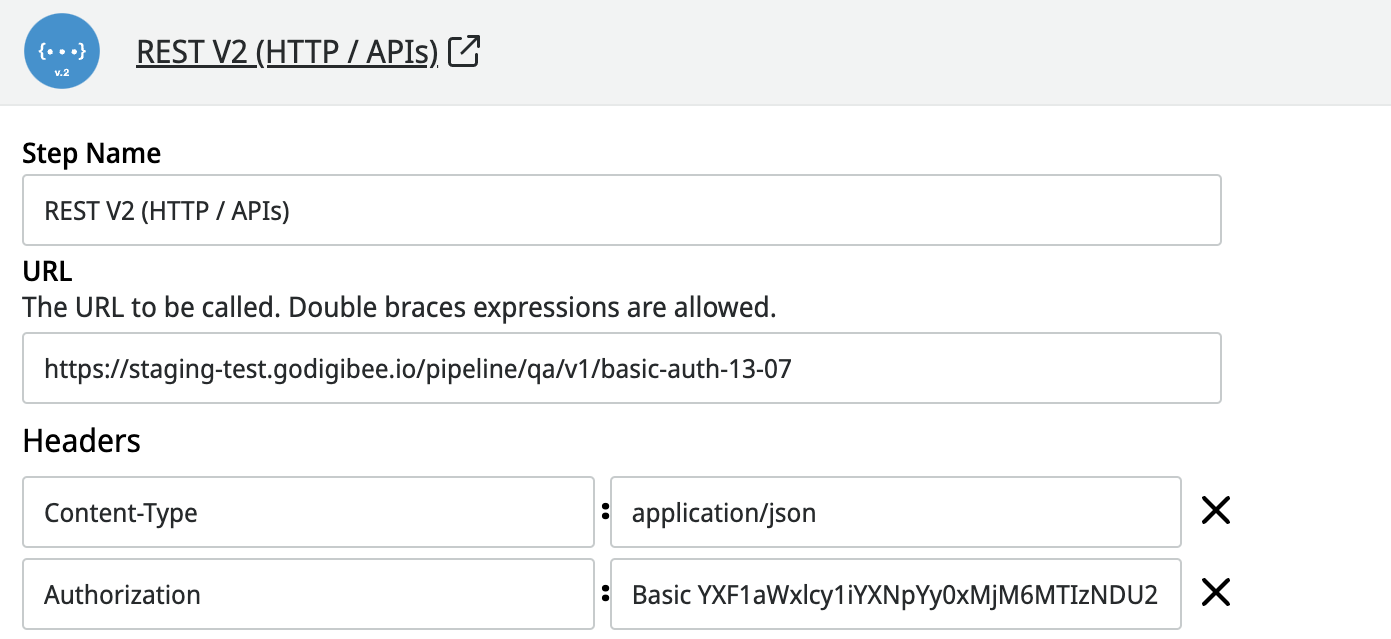This screenshot has width=1391, height=639.
Task: Remove the Content-Type header row
Action: point(1215,512)
